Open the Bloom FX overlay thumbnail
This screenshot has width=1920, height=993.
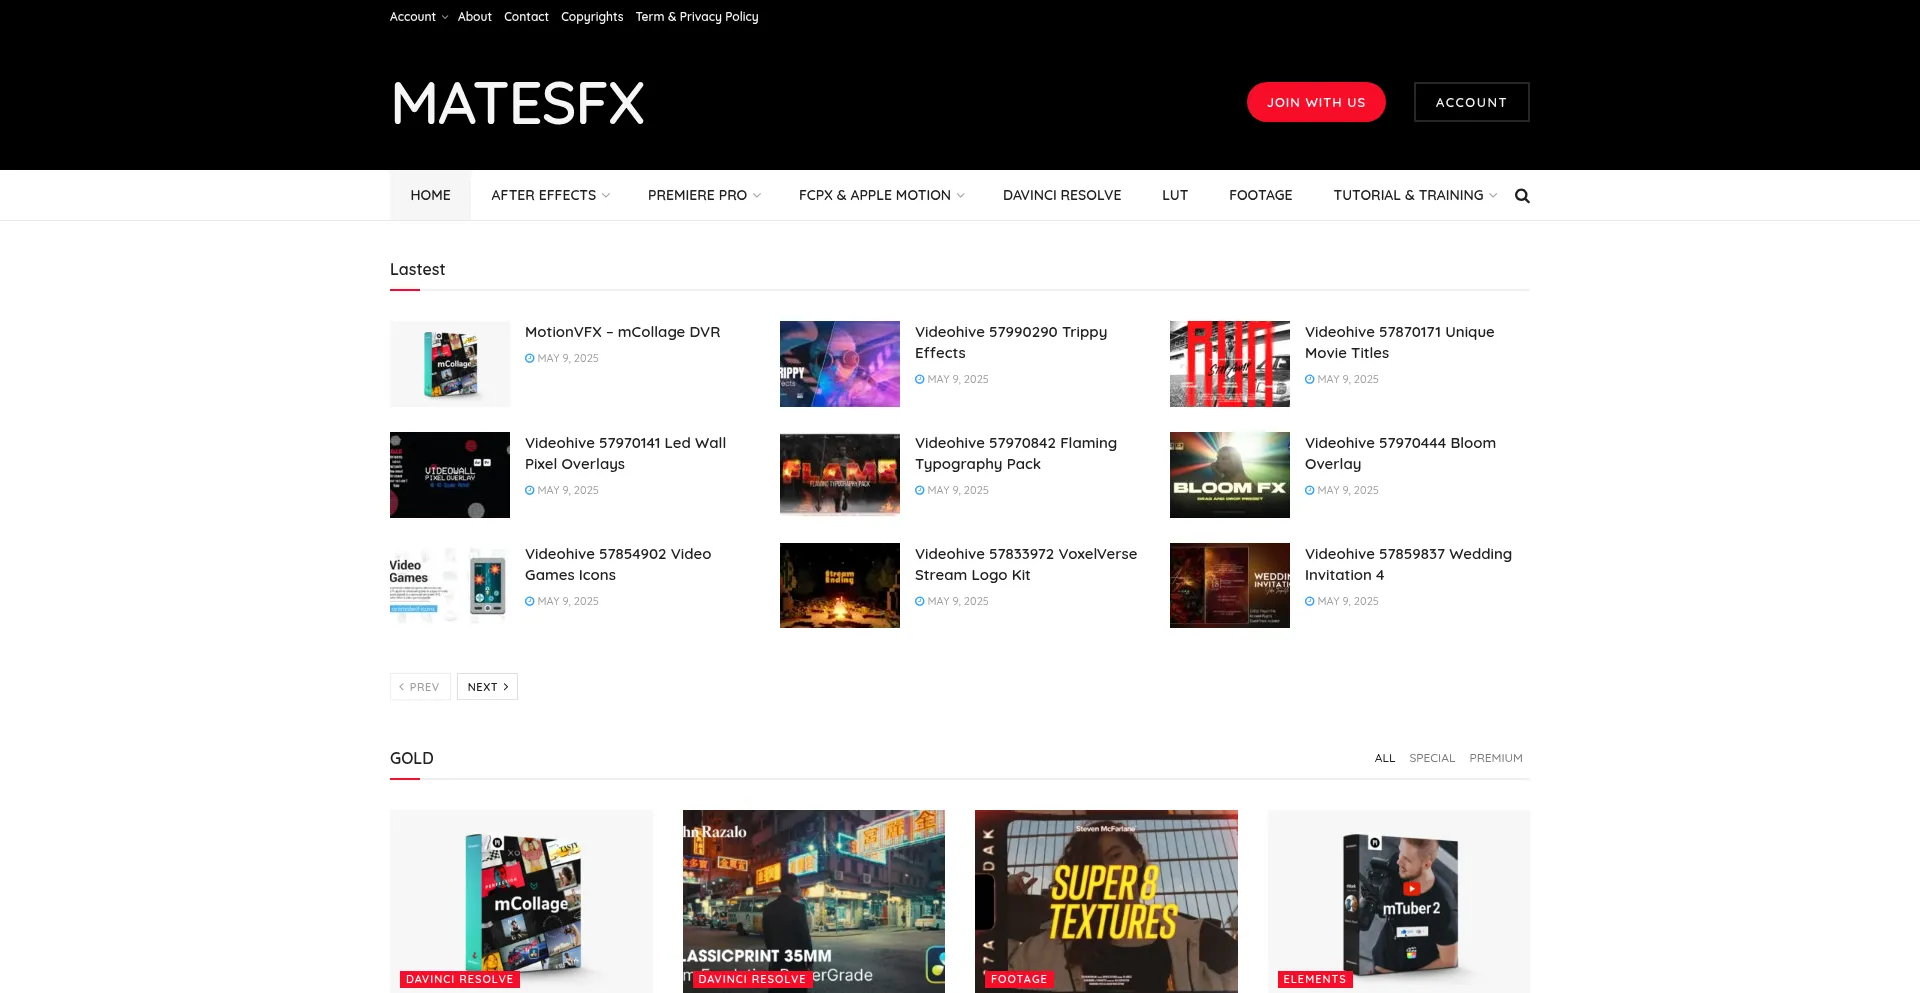coord(1229,475)
